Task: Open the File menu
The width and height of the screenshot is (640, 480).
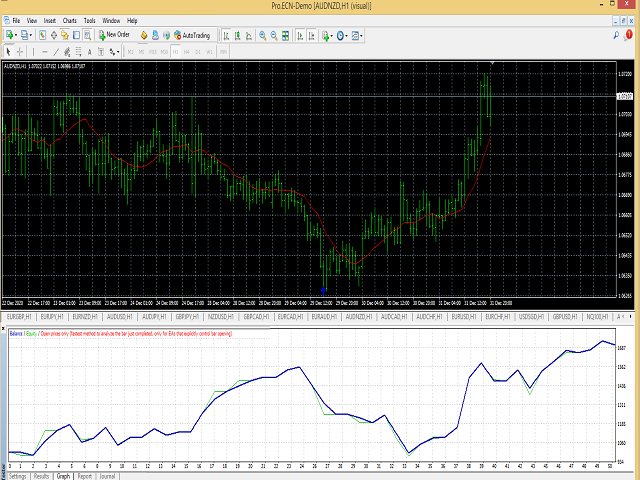Action: click(16, 20)
